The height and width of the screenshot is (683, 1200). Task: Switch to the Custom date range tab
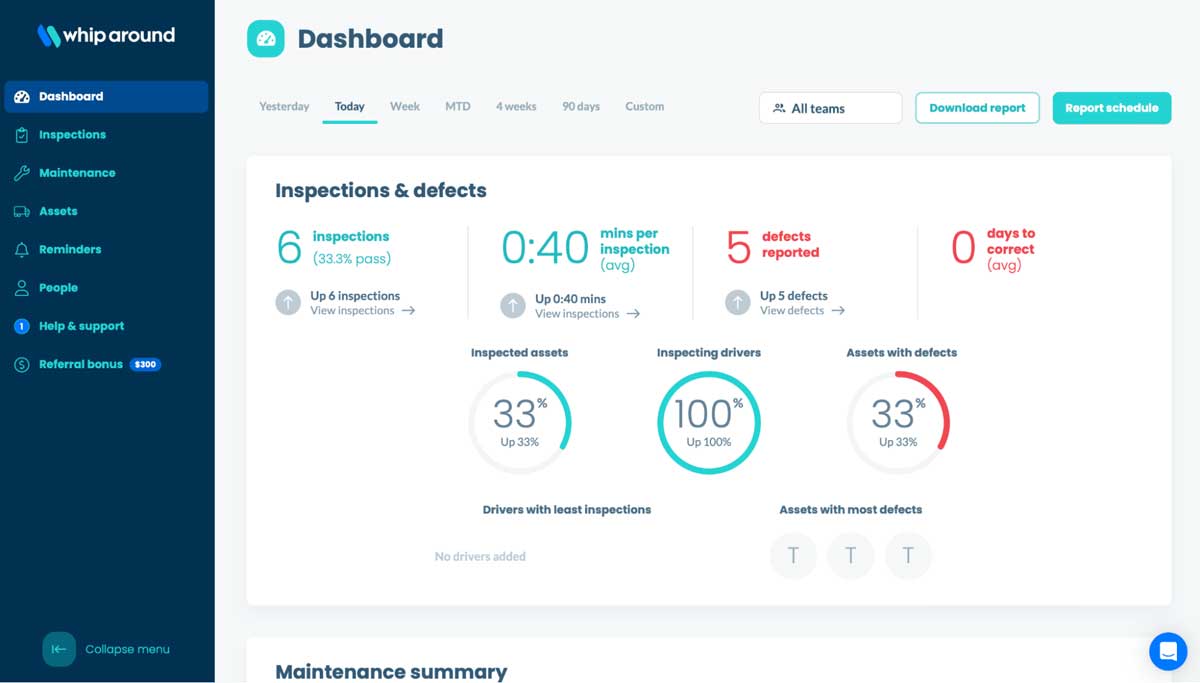tap(644, 105)
